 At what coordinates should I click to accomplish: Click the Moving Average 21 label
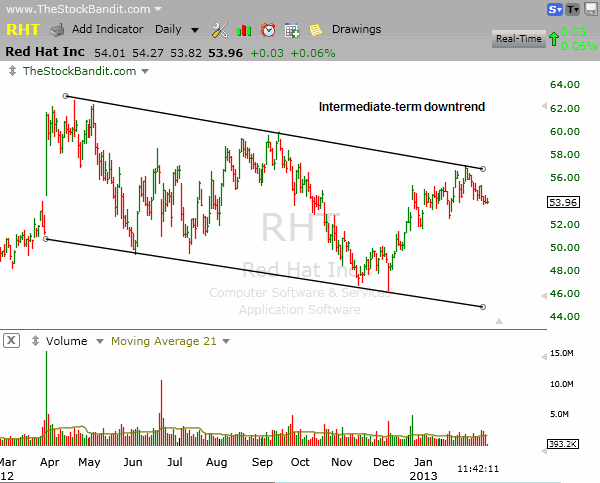(x=164, y=341)
